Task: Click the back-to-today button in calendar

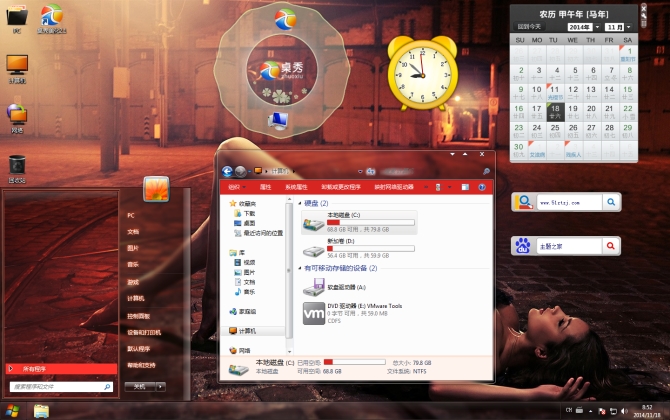Action: pyautogui.click(x=529, y=26)
